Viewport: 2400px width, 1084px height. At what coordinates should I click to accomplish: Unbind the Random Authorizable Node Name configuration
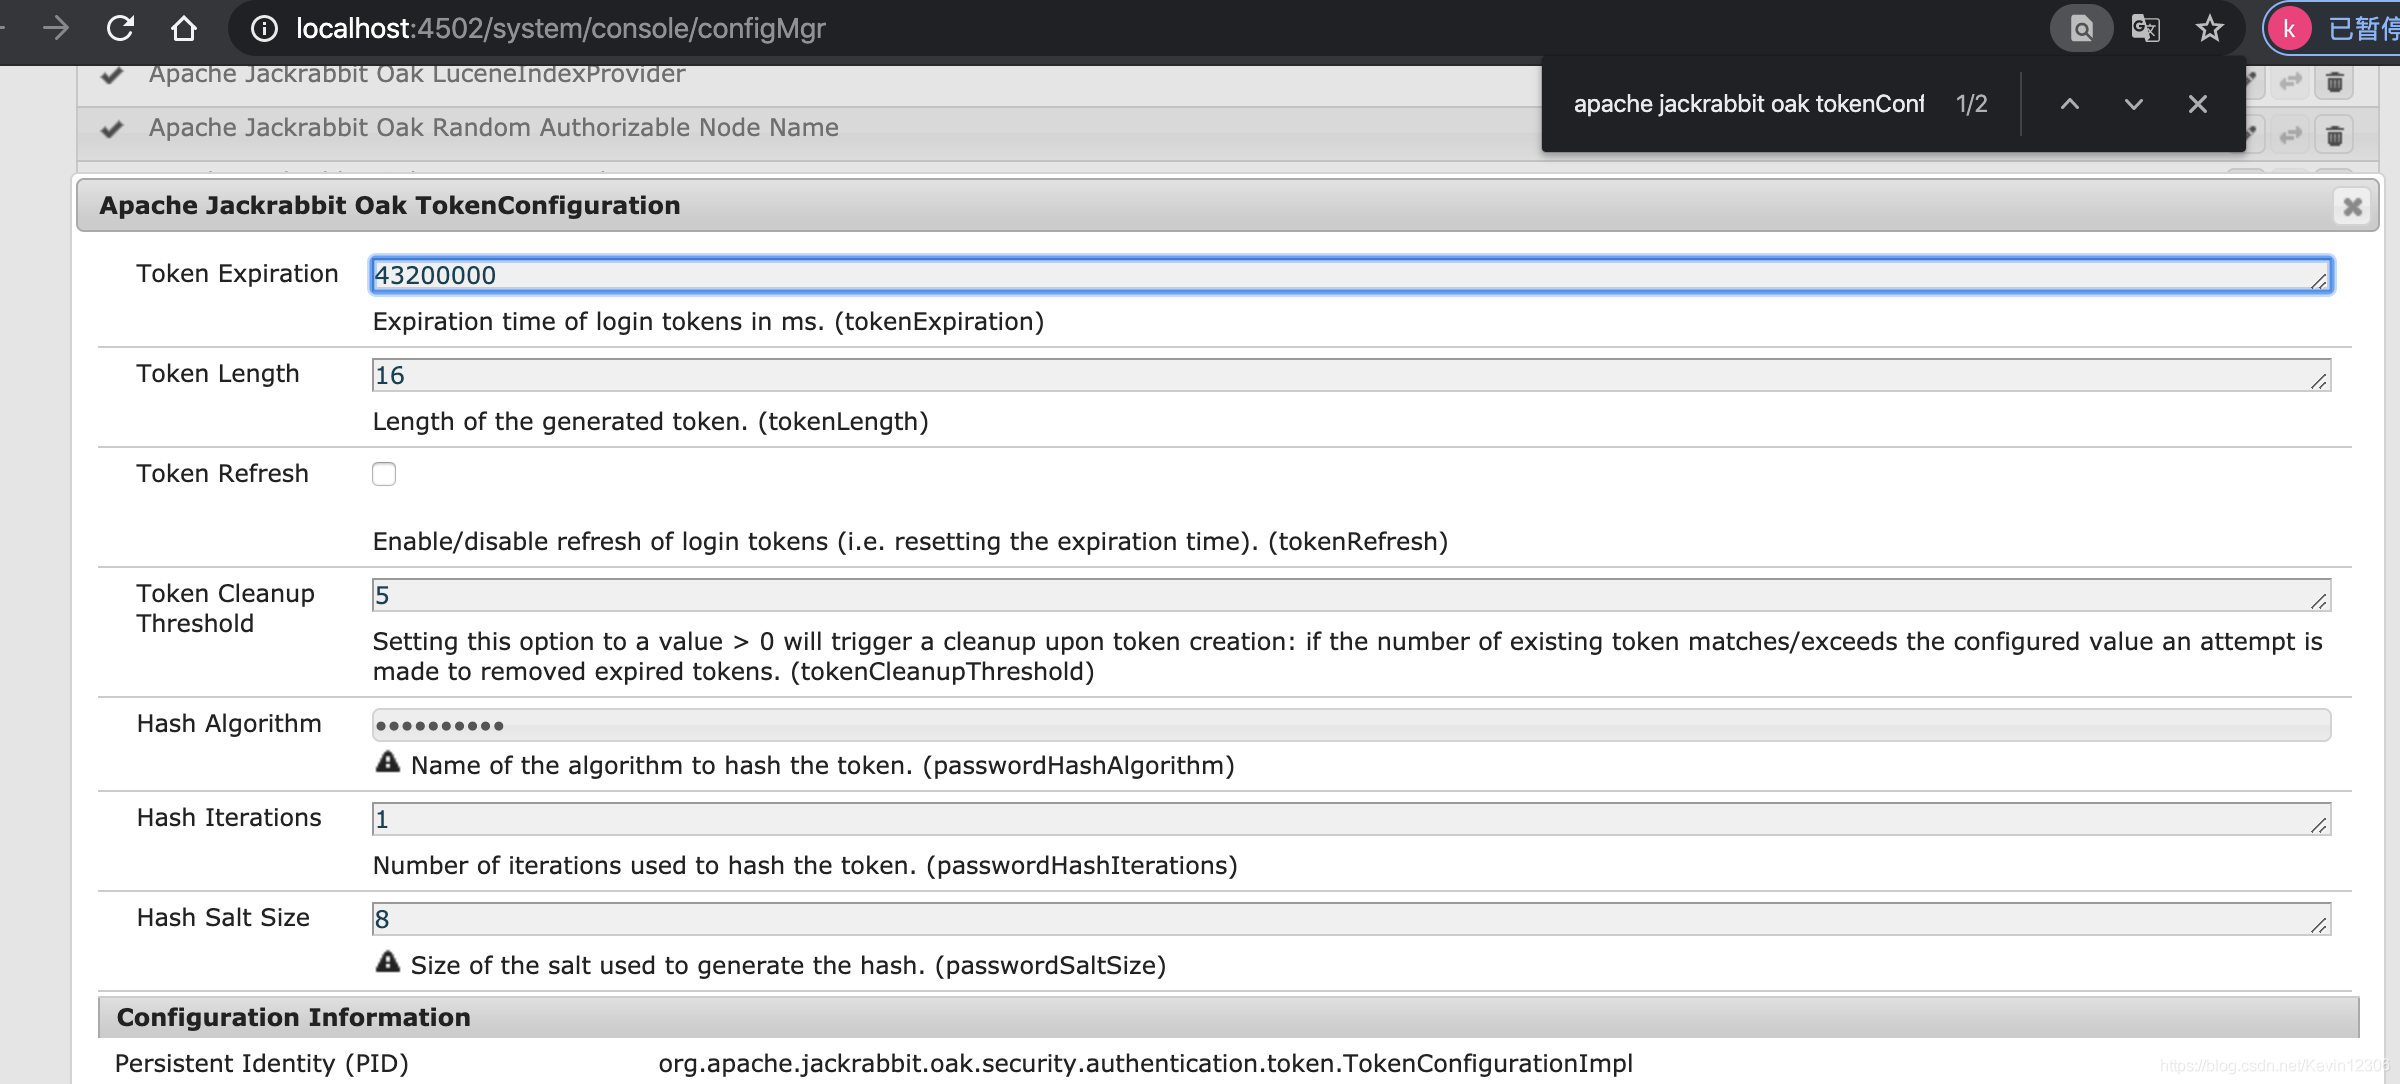2290,135
